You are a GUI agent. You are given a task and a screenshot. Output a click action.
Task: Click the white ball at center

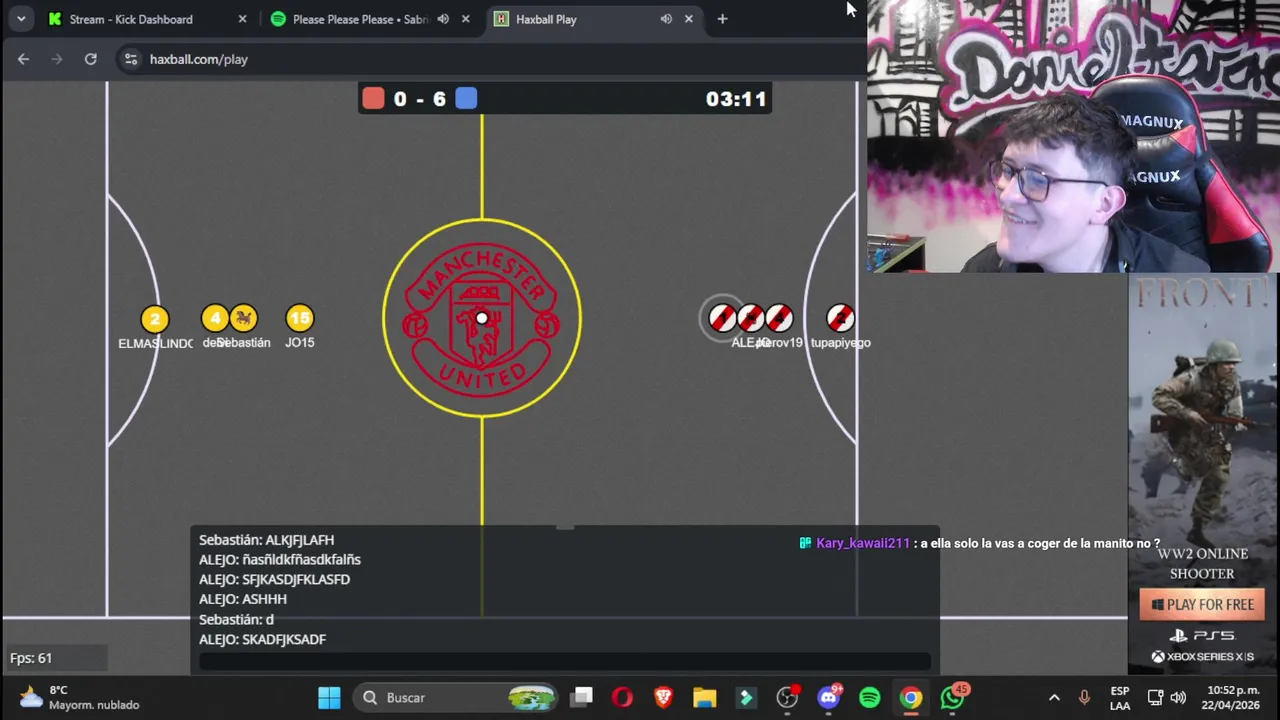point(482,318)
